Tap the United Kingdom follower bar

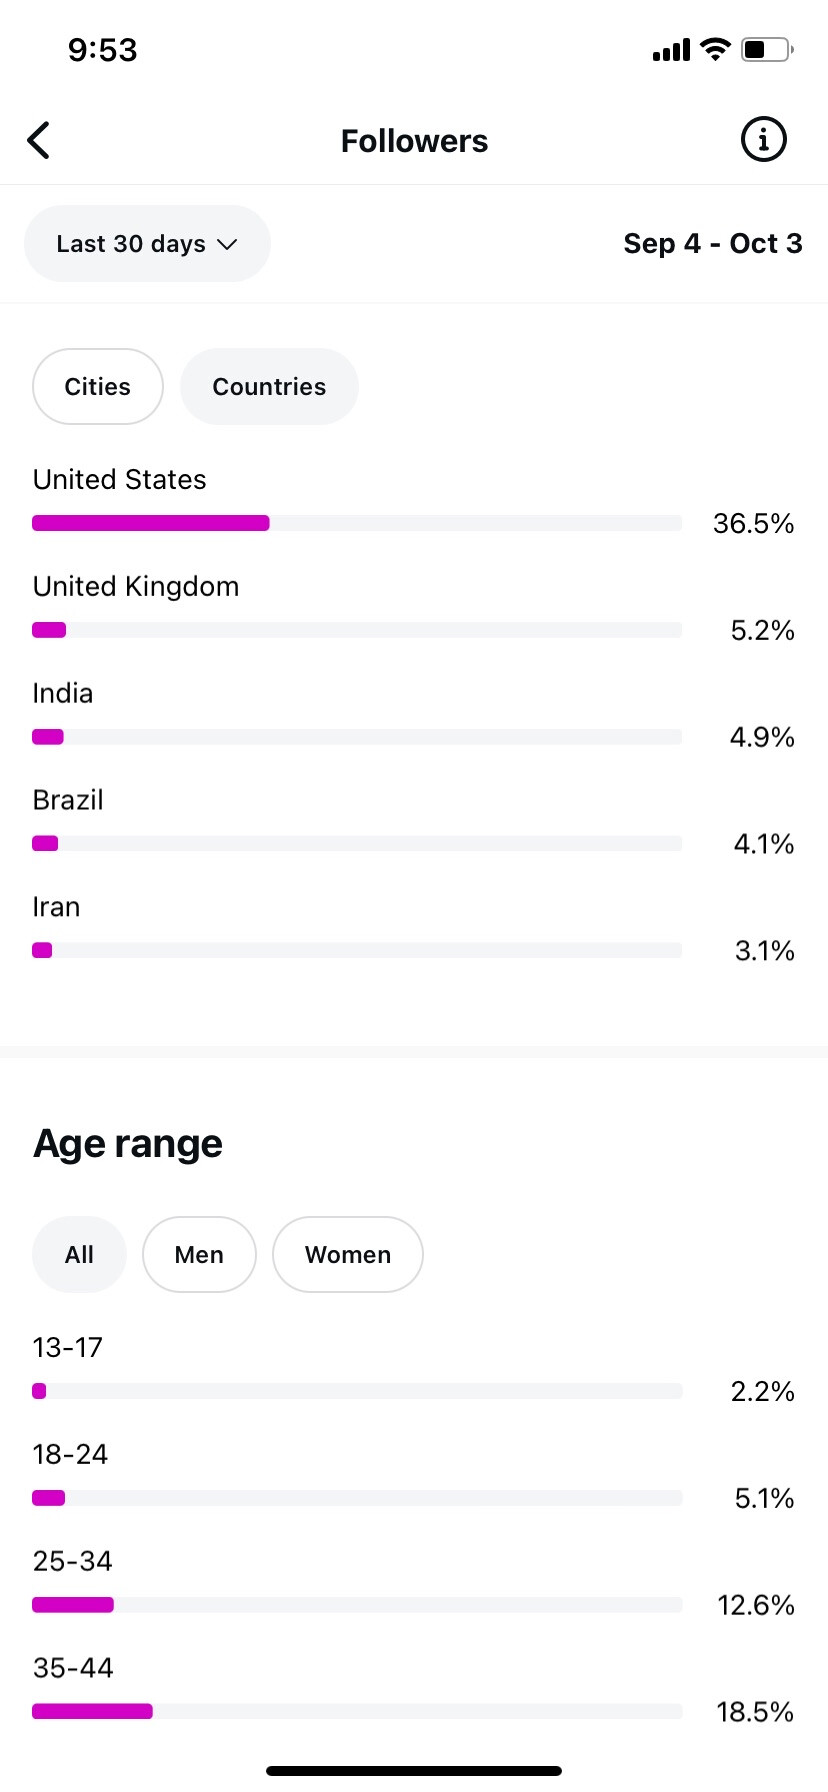(357, 630)
